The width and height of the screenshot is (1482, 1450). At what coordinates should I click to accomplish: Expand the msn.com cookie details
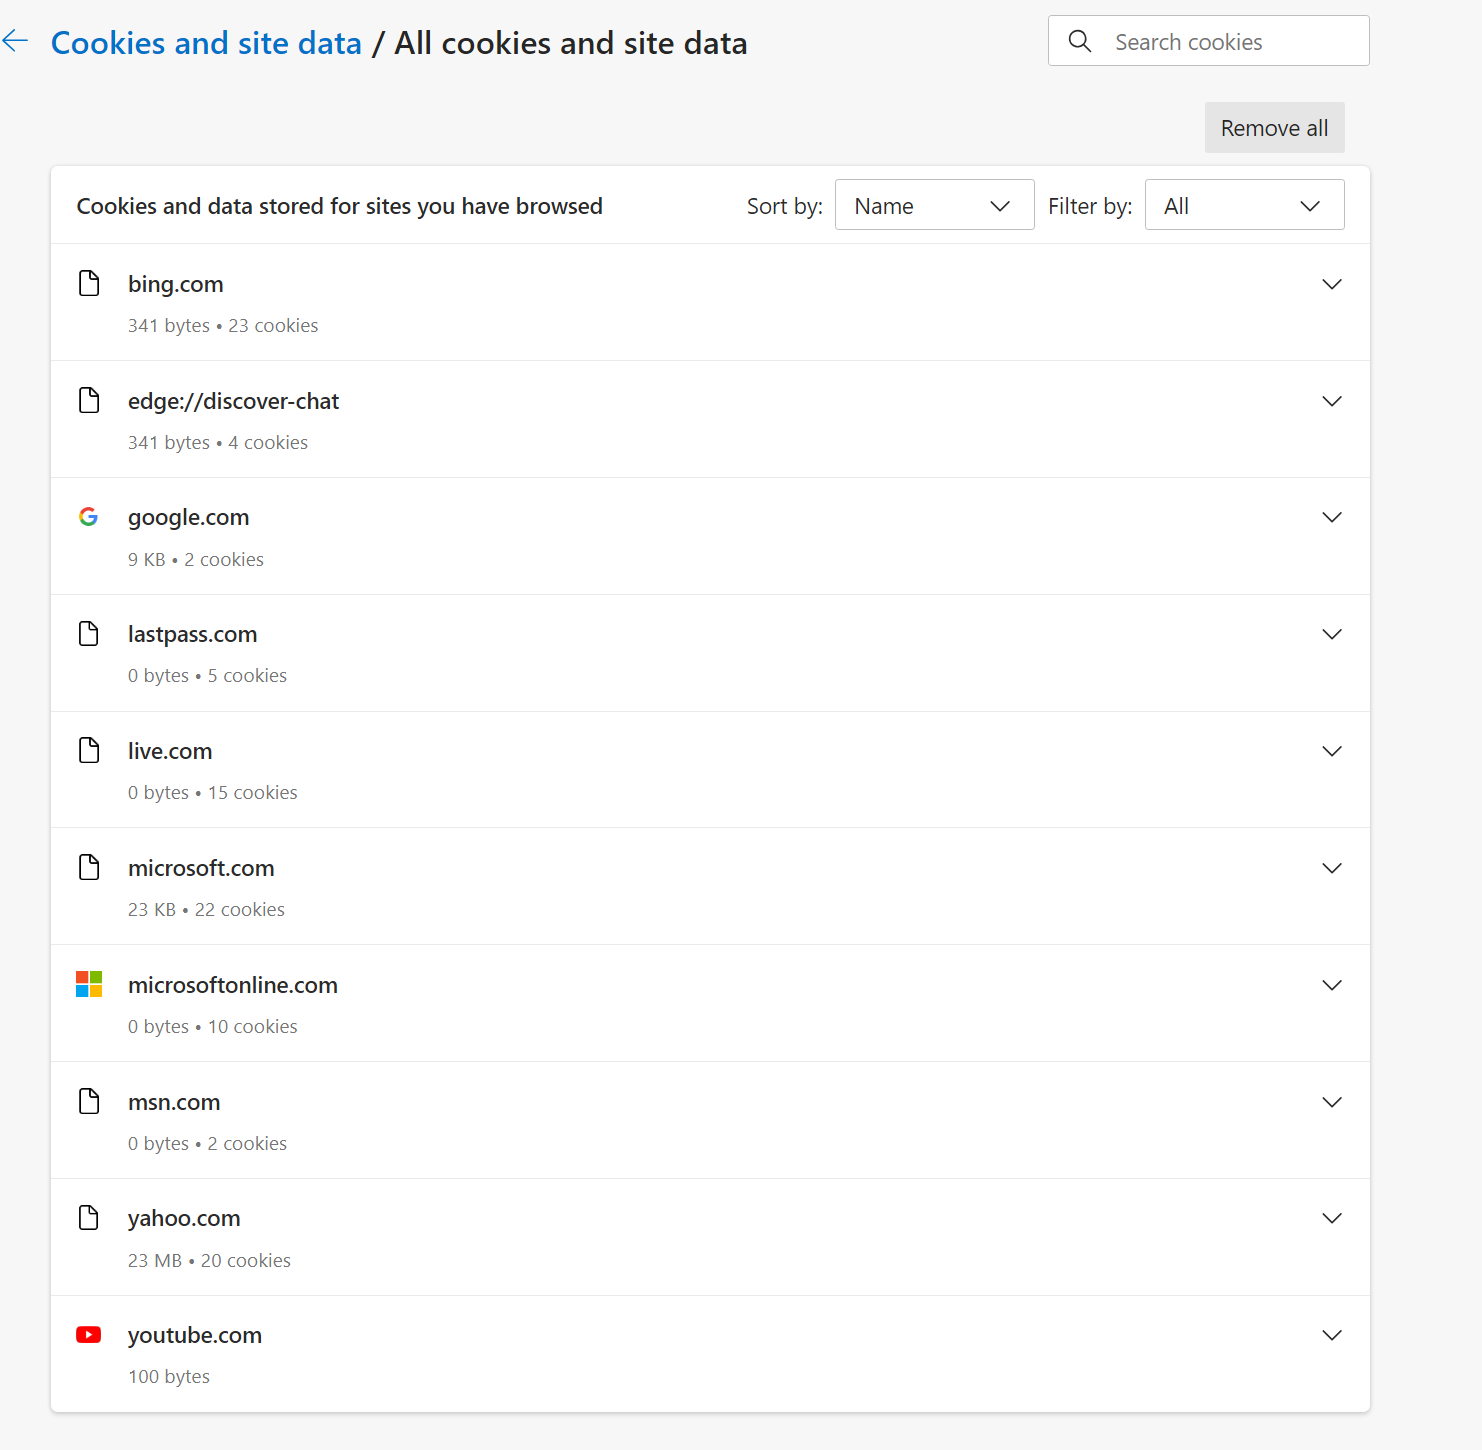(x=1332, y=1102)
